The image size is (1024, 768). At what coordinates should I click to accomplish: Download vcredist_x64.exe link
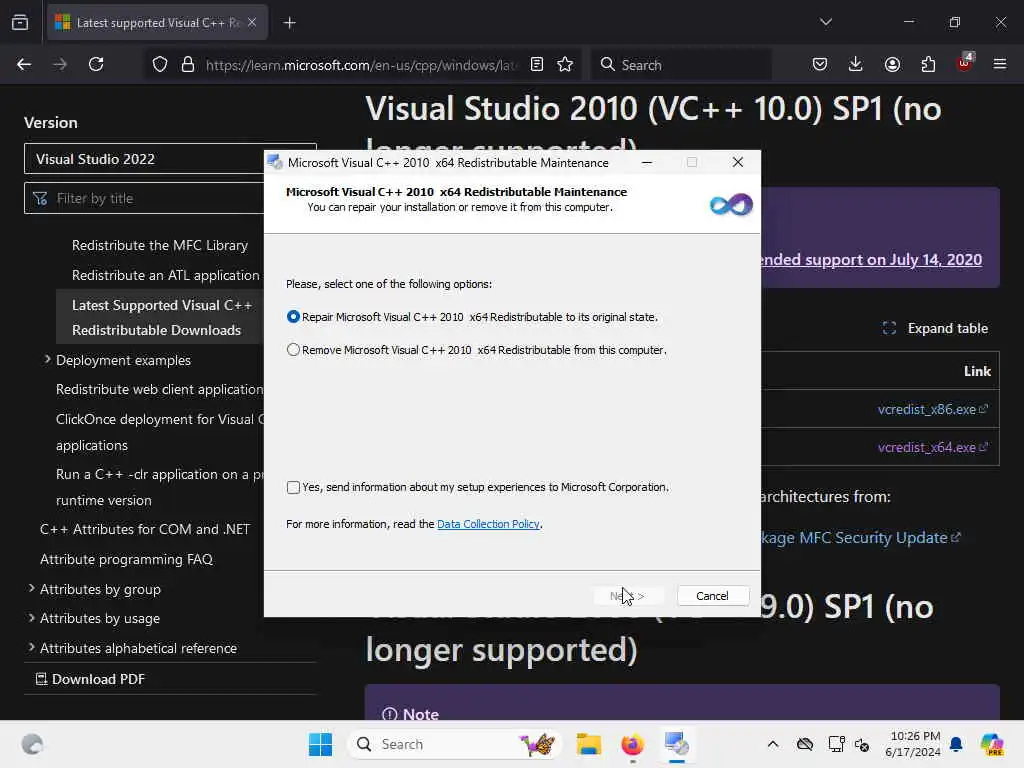[x=933, y=447]
